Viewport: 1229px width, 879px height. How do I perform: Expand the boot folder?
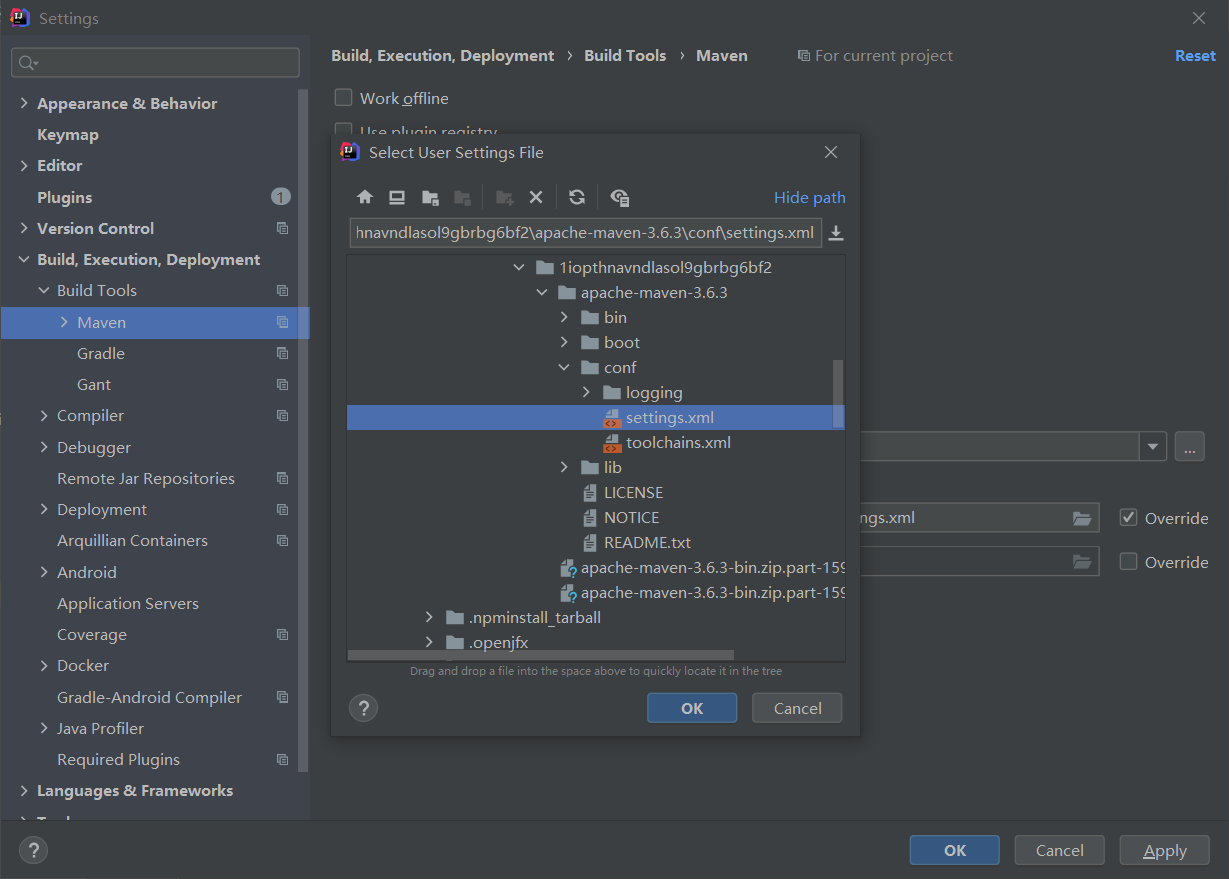tap(564, 342)
